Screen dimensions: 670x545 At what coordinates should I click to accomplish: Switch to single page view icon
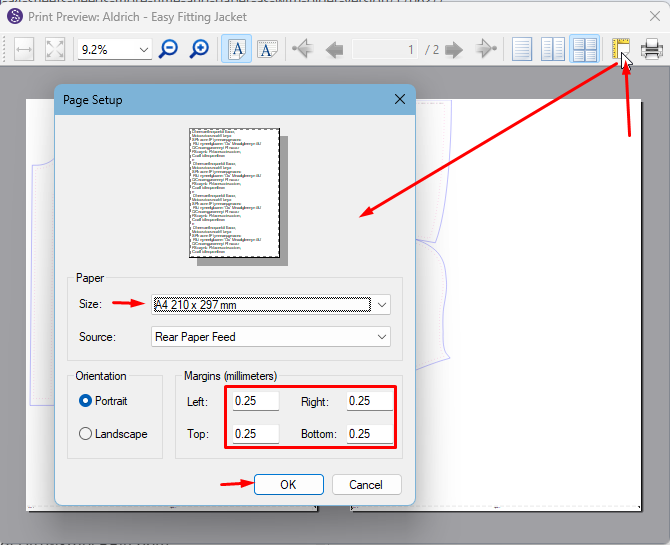point(521,49)
